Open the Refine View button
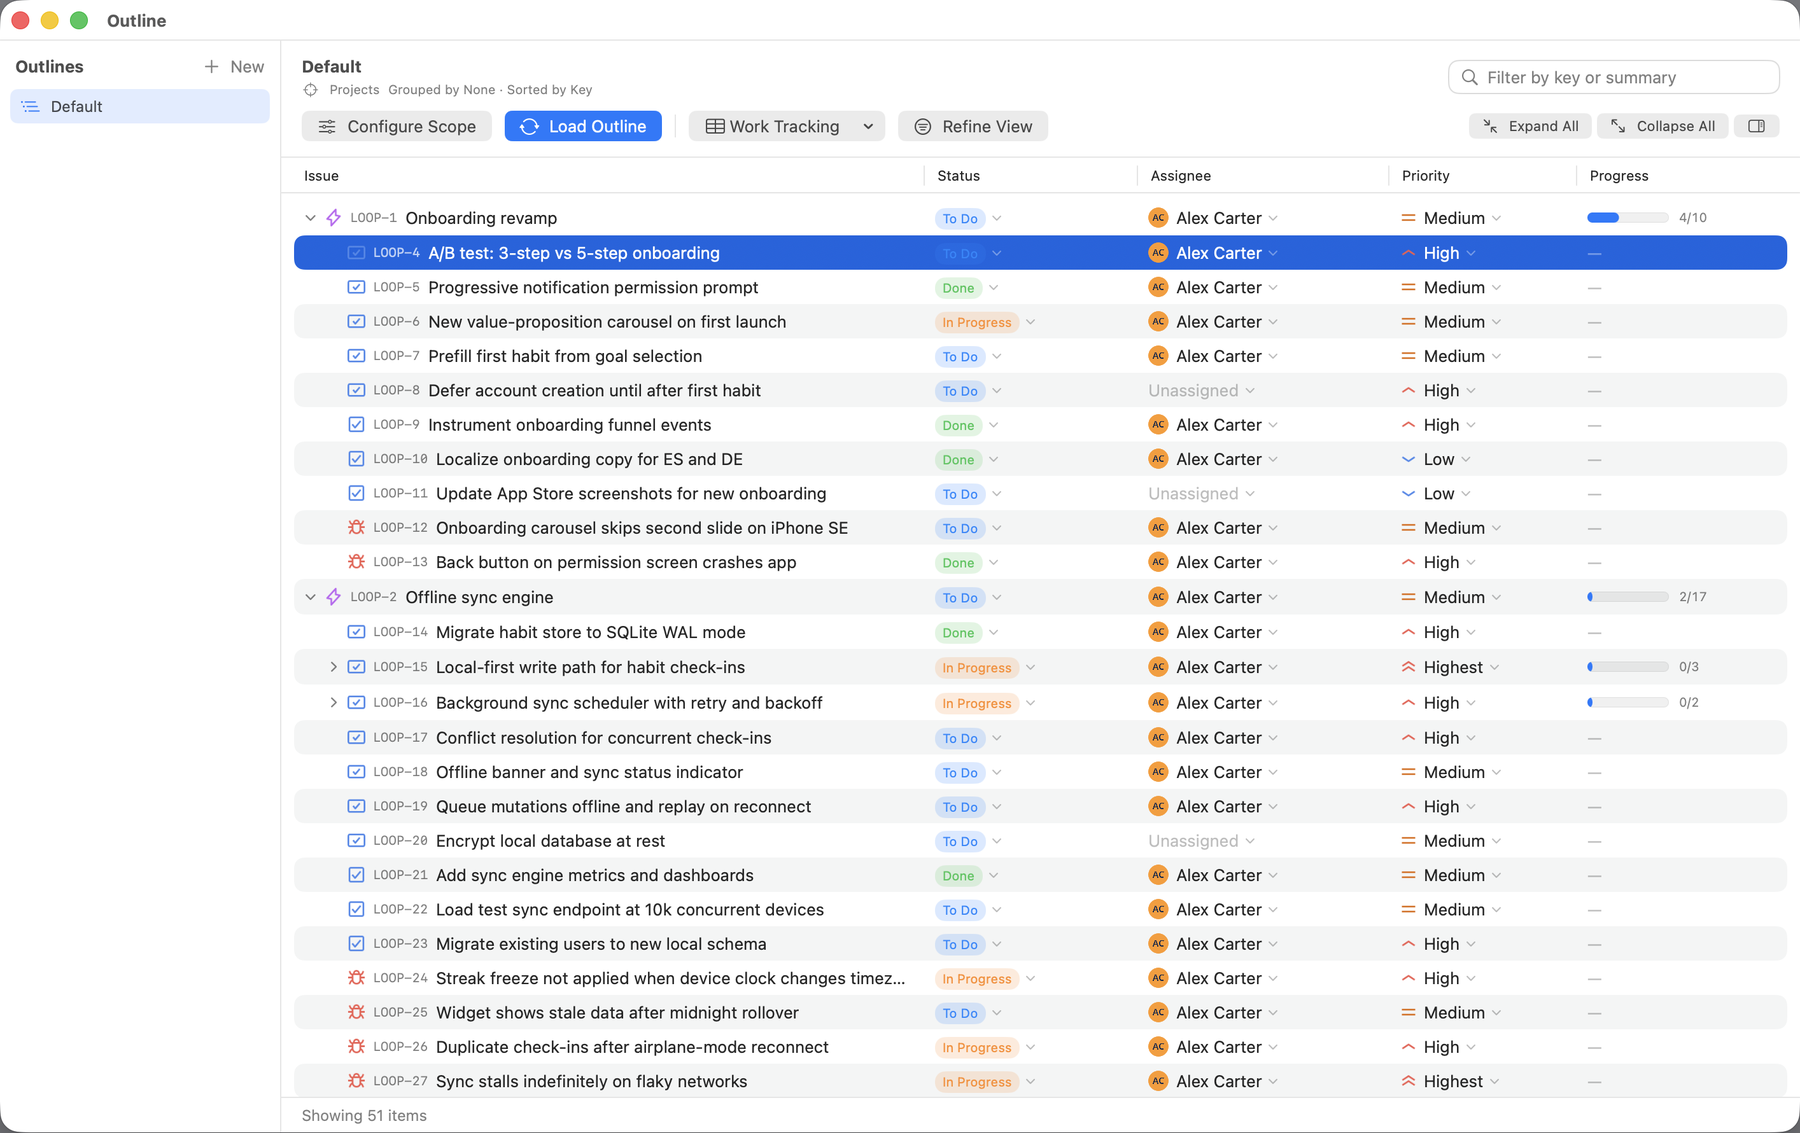This screenshot has height=1133, width=1800. click(973, 126)
